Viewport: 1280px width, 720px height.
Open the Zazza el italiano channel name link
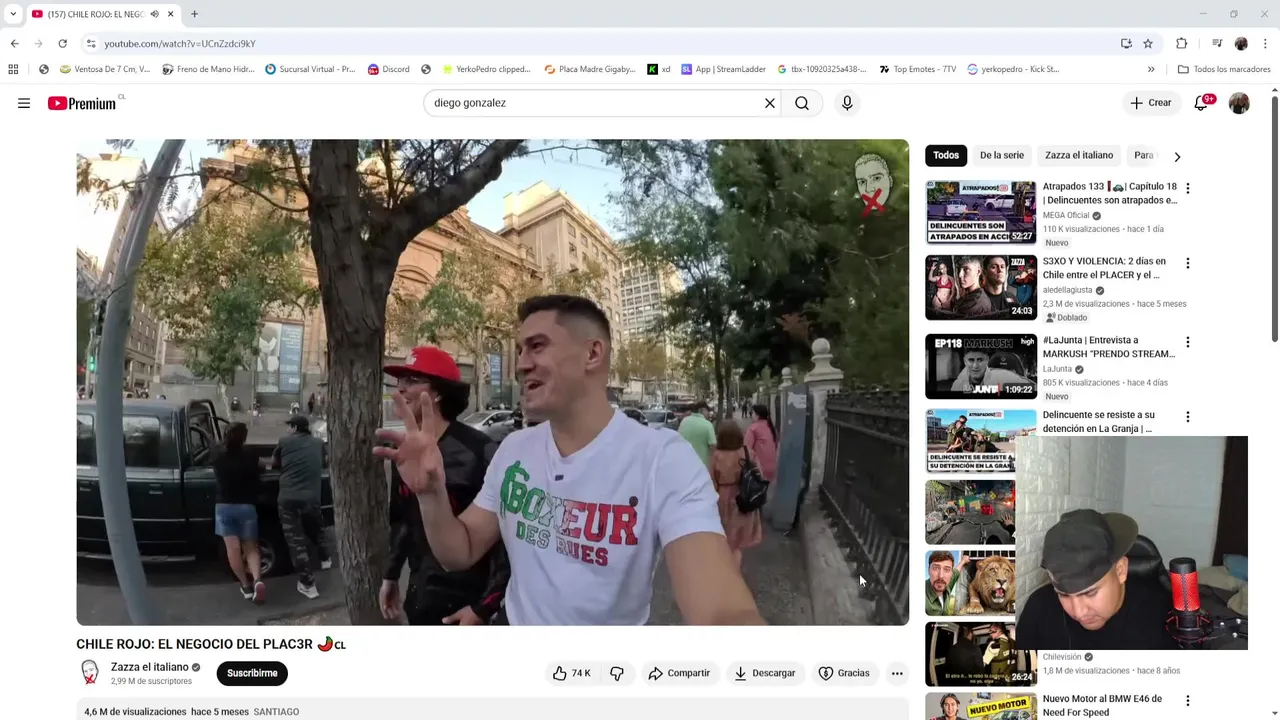[149, 667]
